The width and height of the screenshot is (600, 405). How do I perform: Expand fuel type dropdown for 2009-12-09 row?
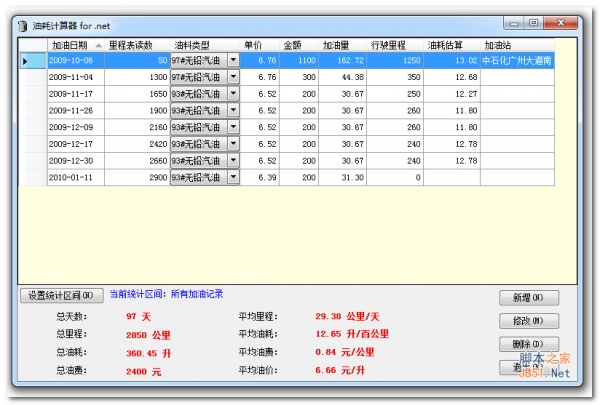(233, 128)
